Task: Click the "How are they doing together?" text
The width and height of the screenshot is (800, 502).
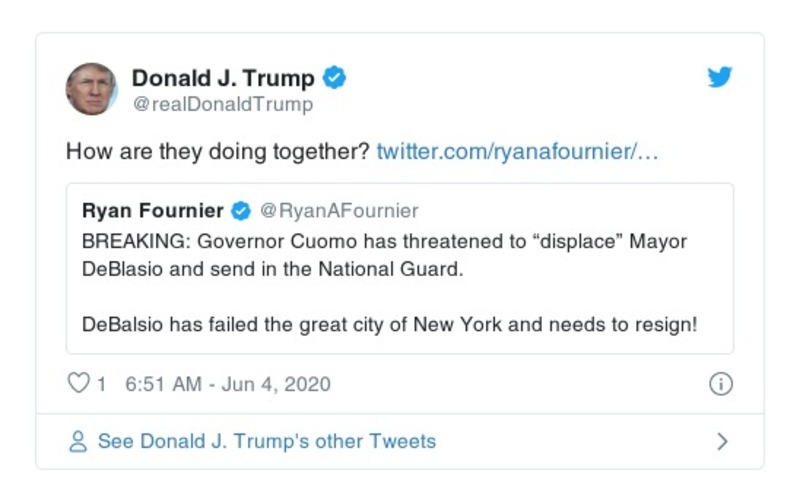Action: (x=218, y=153)
